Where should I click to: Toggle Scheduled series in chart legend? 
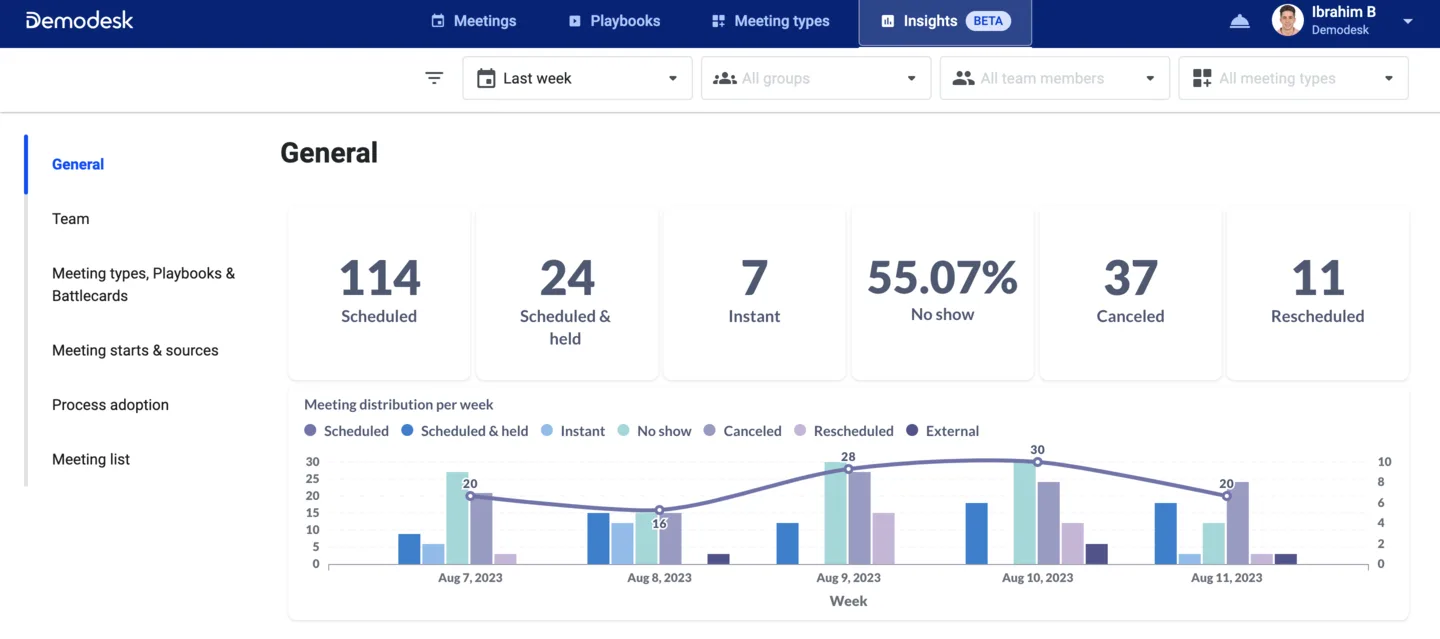click(346, 431)
